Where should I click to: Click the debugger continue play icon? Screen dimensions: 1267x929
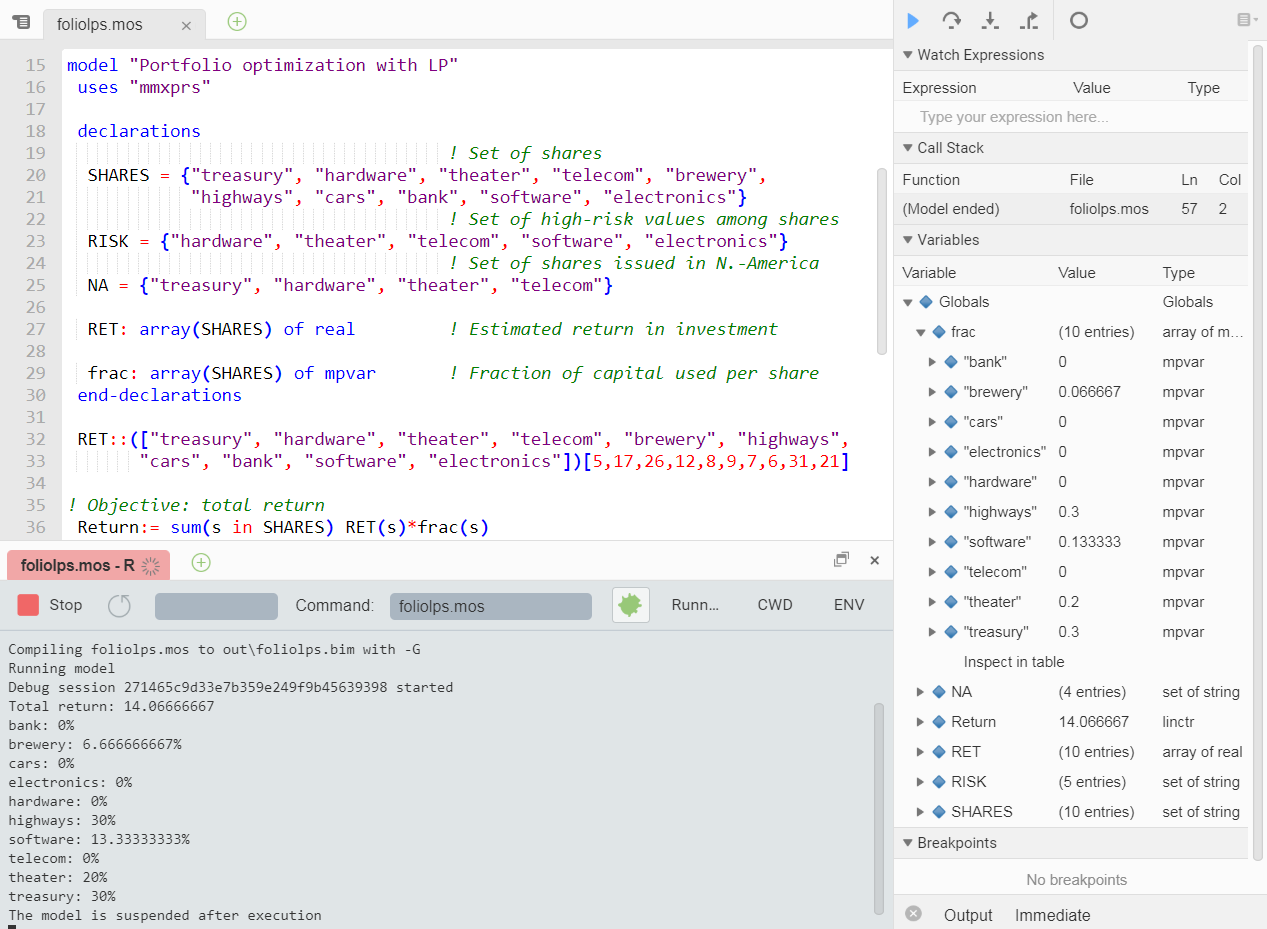(912, 20)
